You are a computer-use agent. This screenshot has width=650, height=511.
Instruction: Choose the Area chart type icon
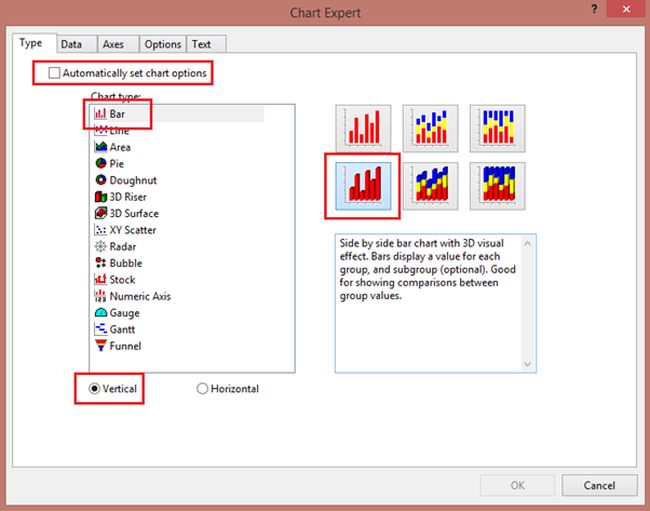pyautogui.click(x=100, y=147)
